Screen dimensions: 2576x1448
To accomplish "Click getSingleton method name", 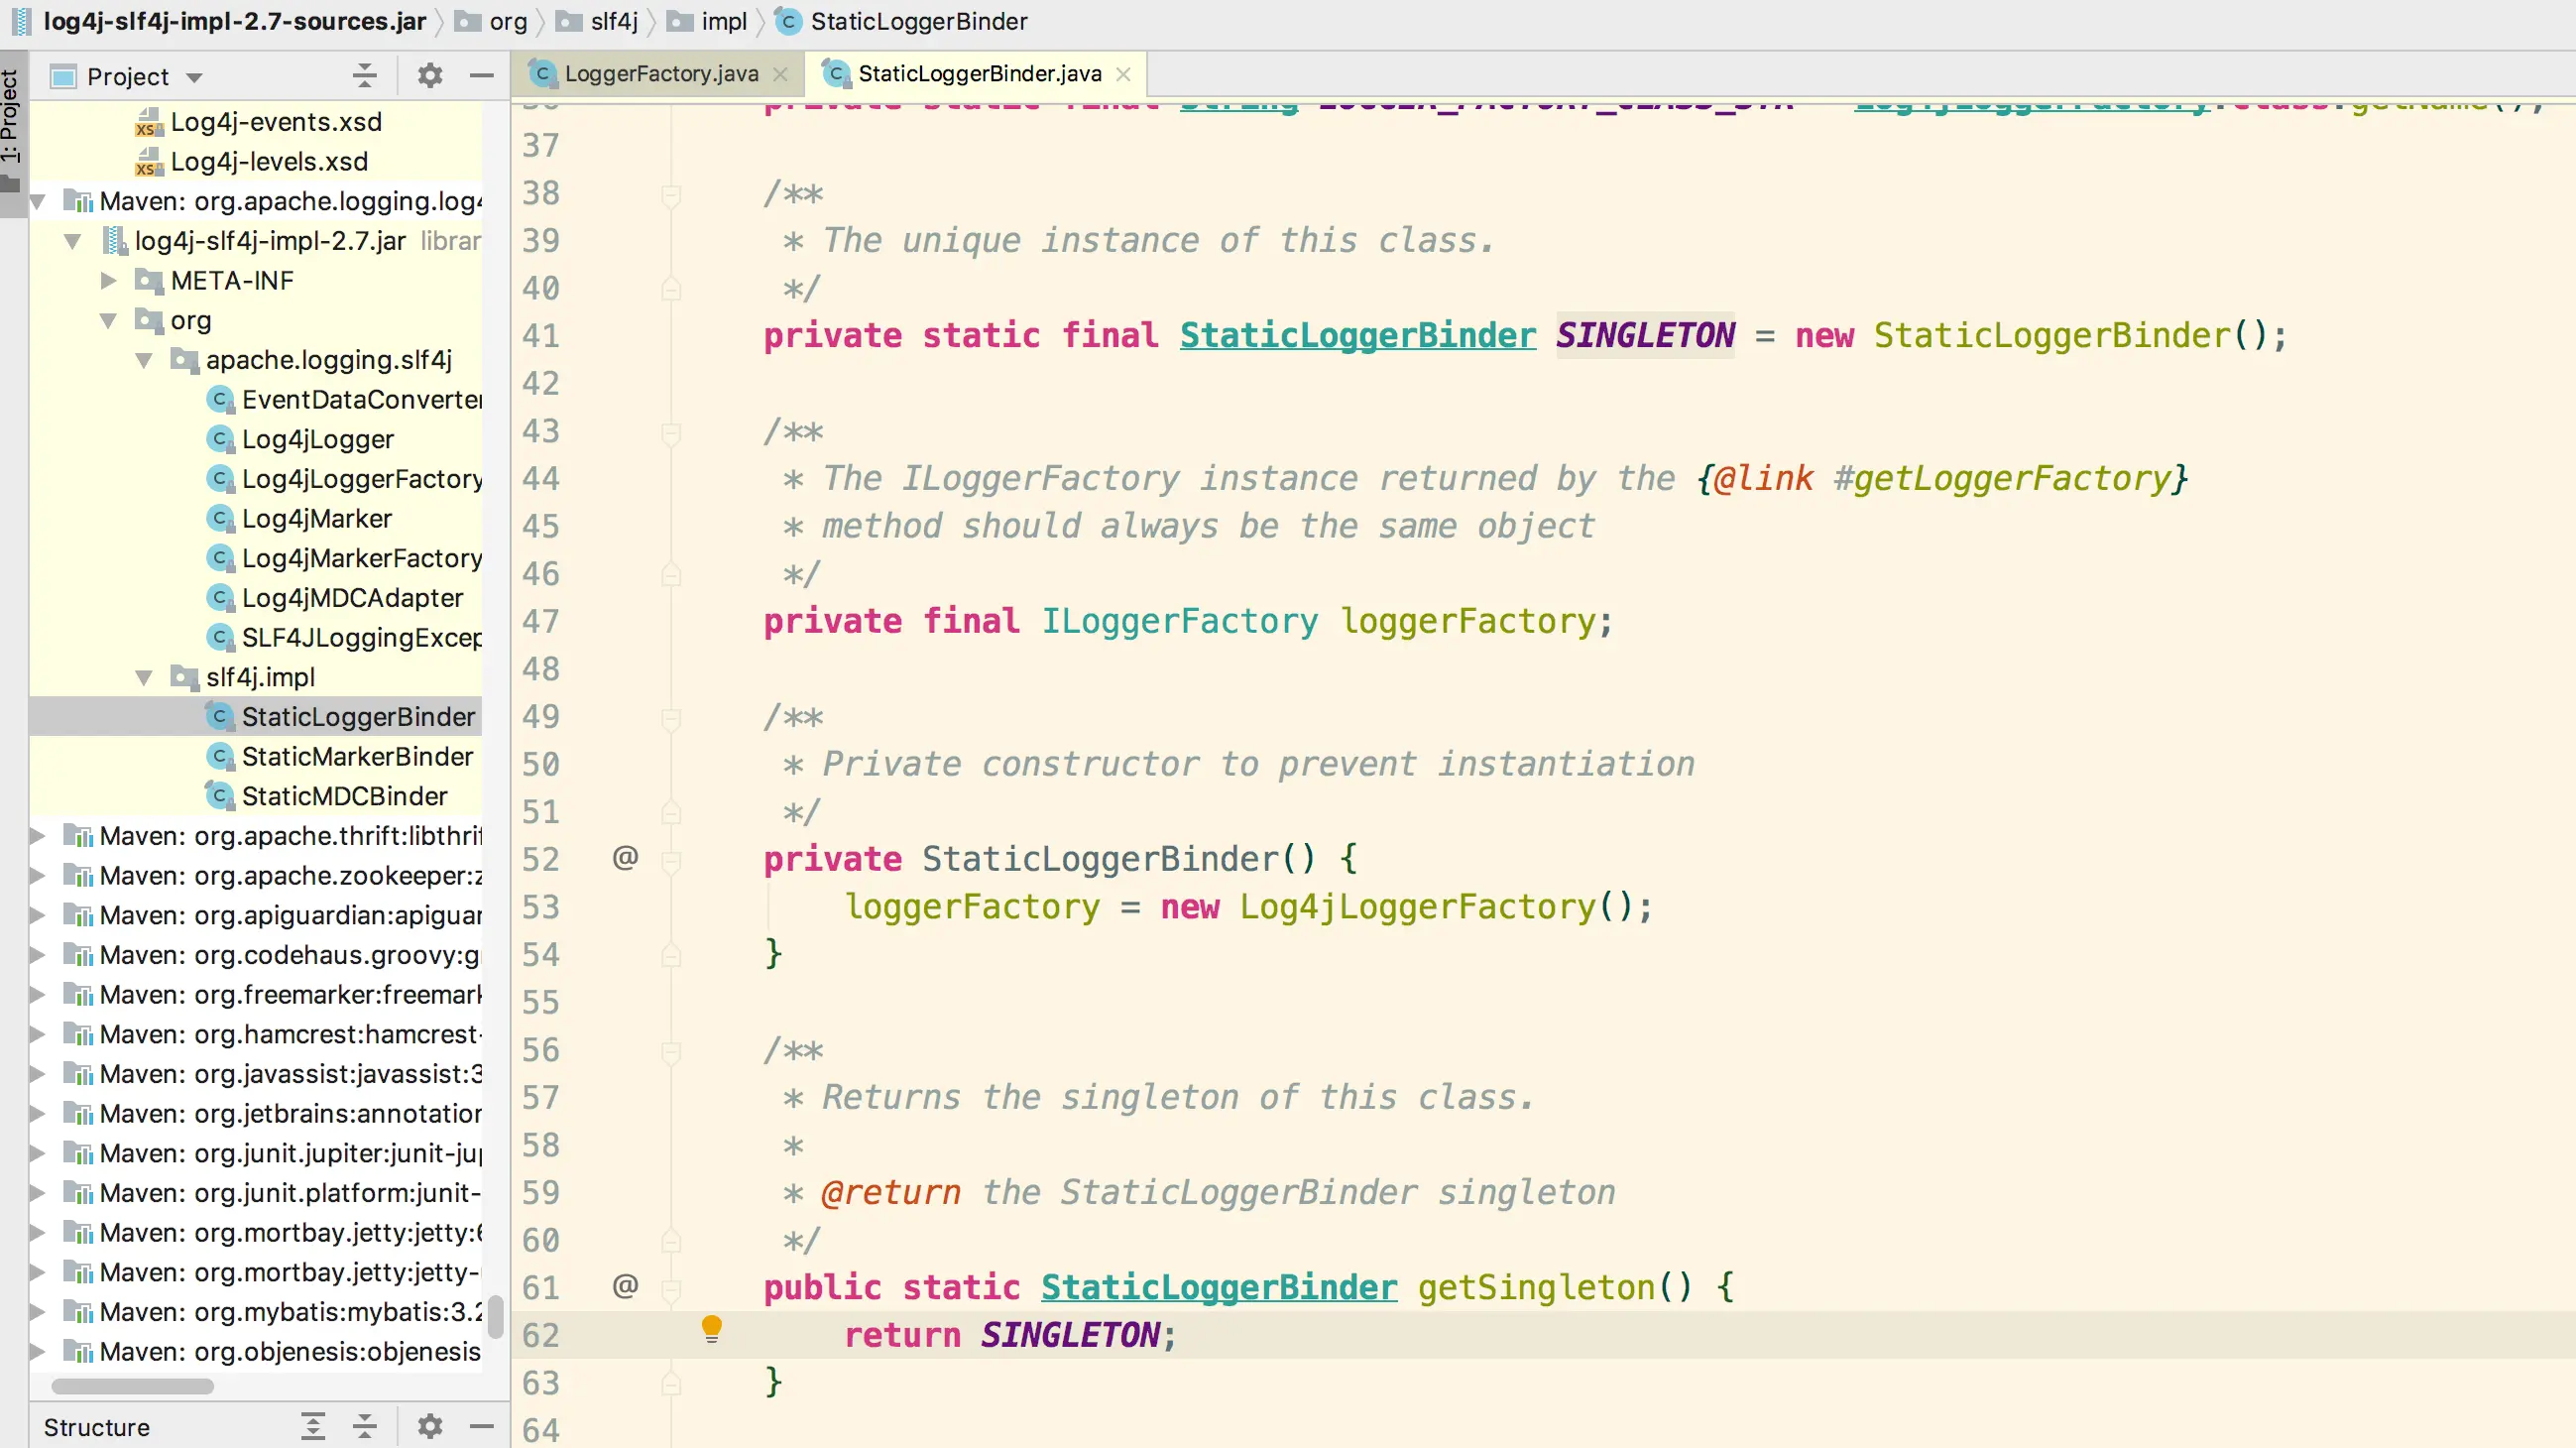I will 1536,1287.
